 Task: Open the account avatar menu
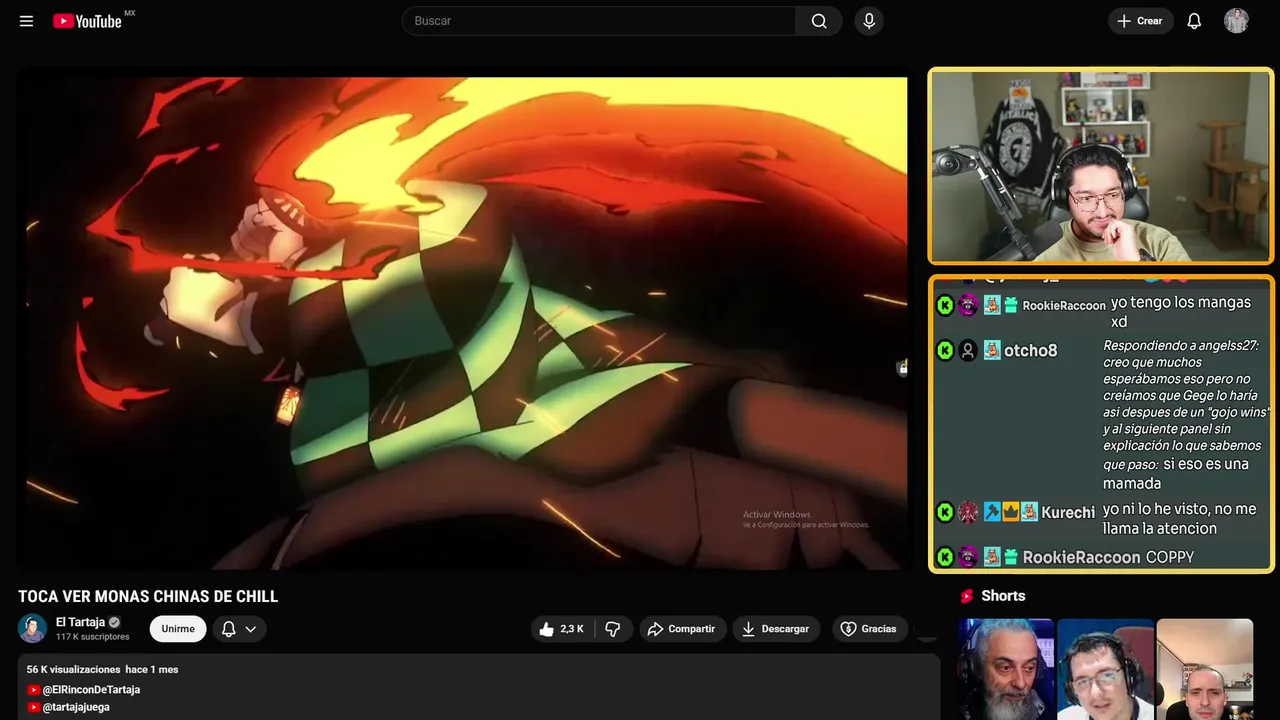(1236, 21)
